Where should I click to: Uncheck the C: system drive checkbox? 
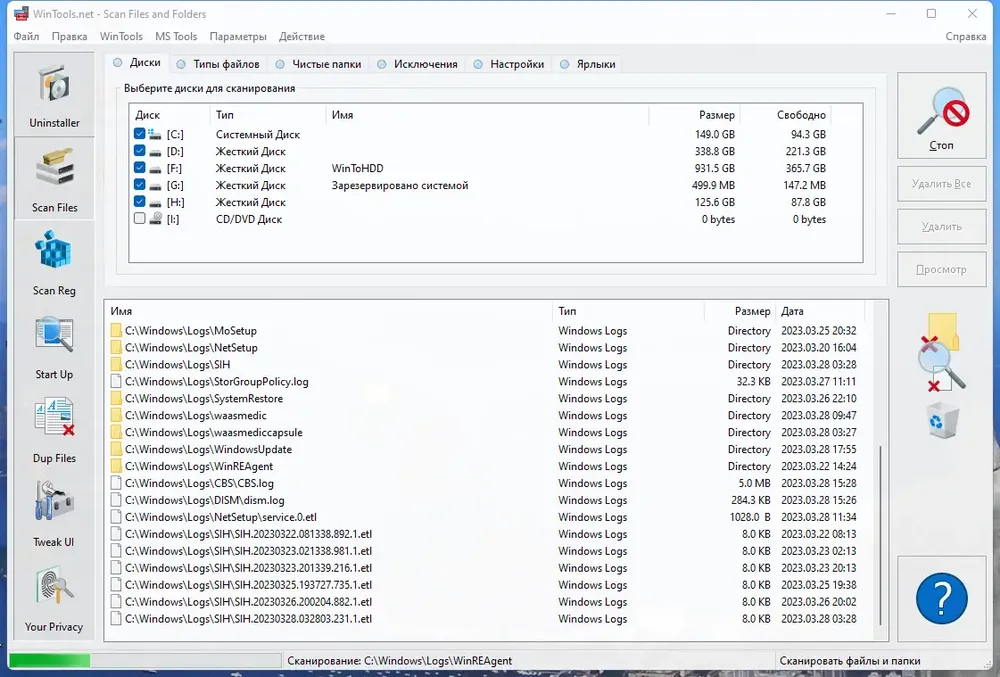140,134
